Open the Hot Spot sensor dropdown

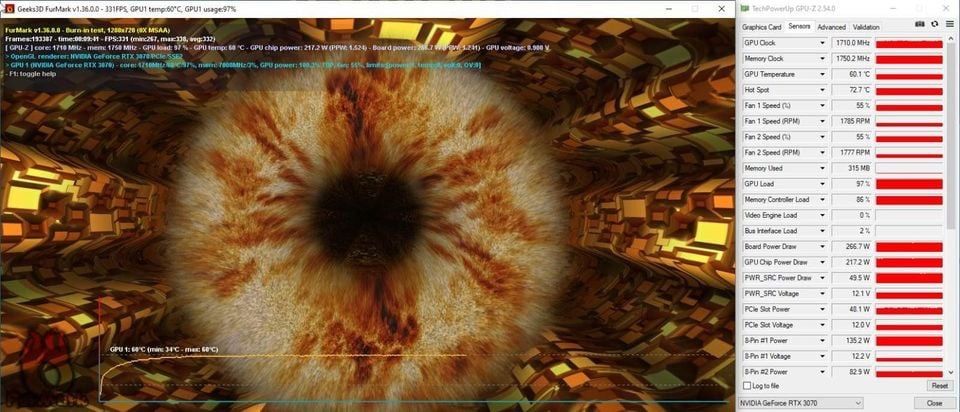(822, 90)
